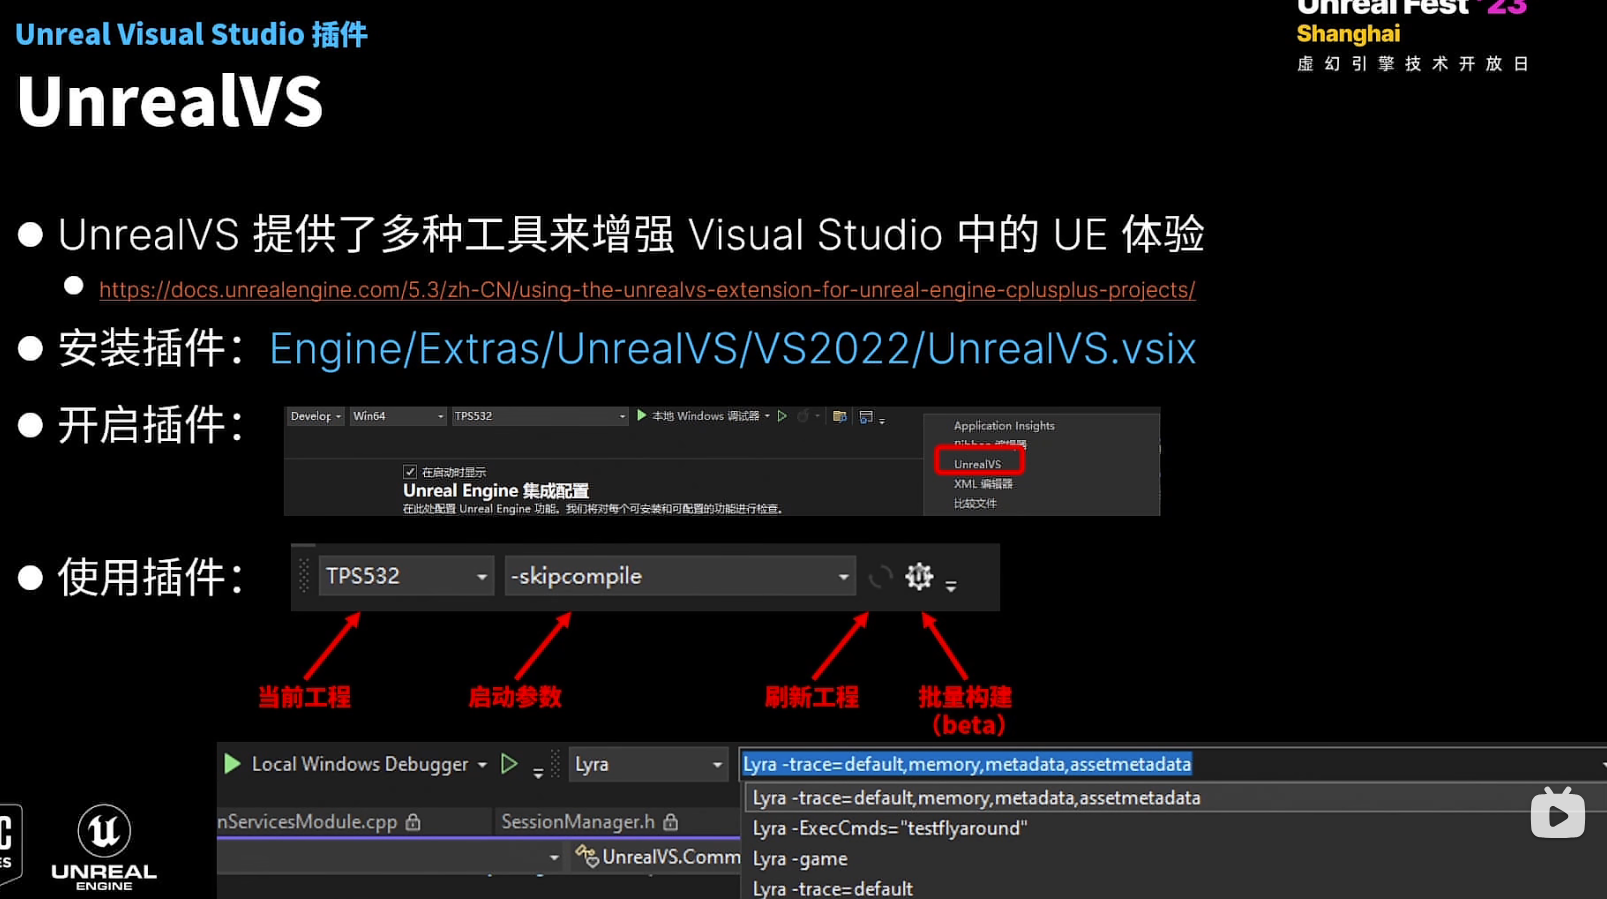Open the Local Windows Debugger dropdown arrow
The image size is (1607, 899).
(482, 765)
